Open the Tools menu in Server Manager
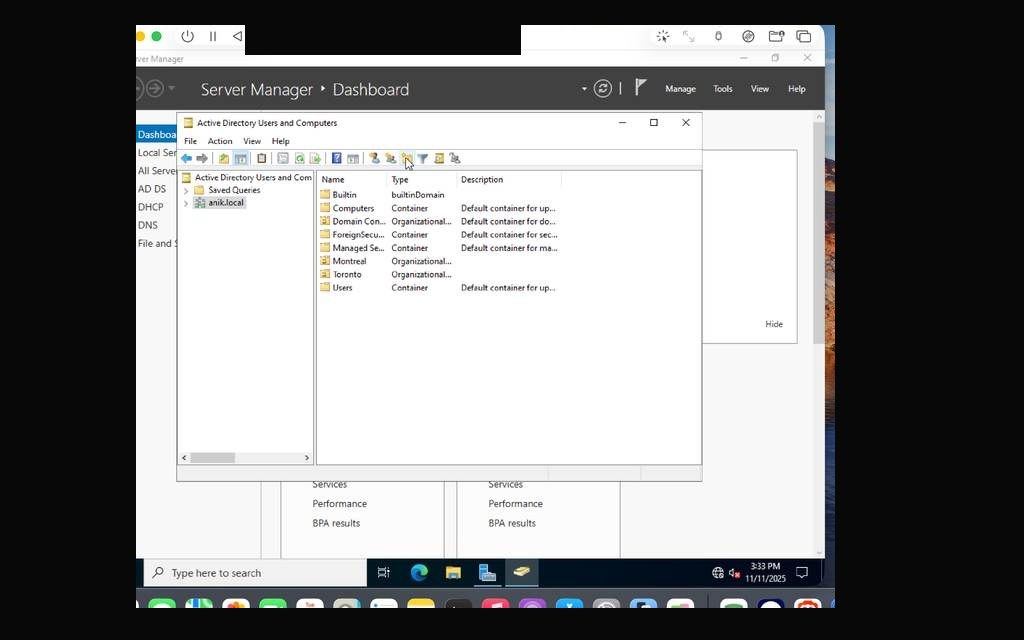Viewport: 1024px width, 640px height. (x=722, y=89)
